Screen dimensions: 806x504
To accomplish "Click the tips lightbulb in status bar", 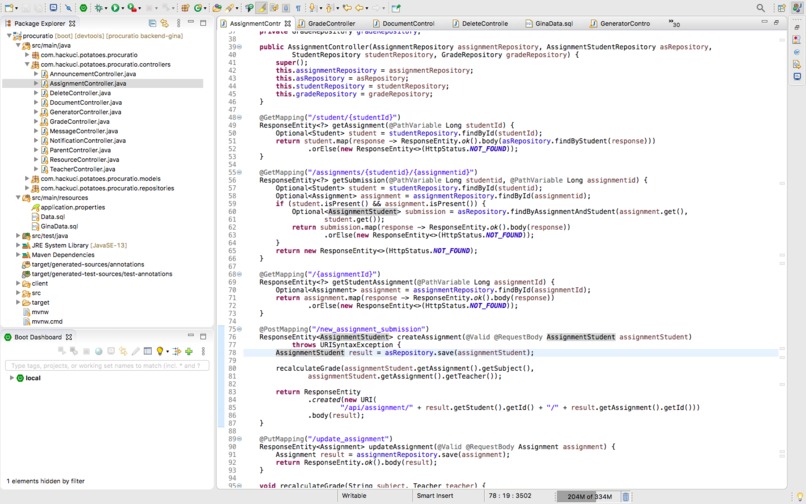I will 799,496.
